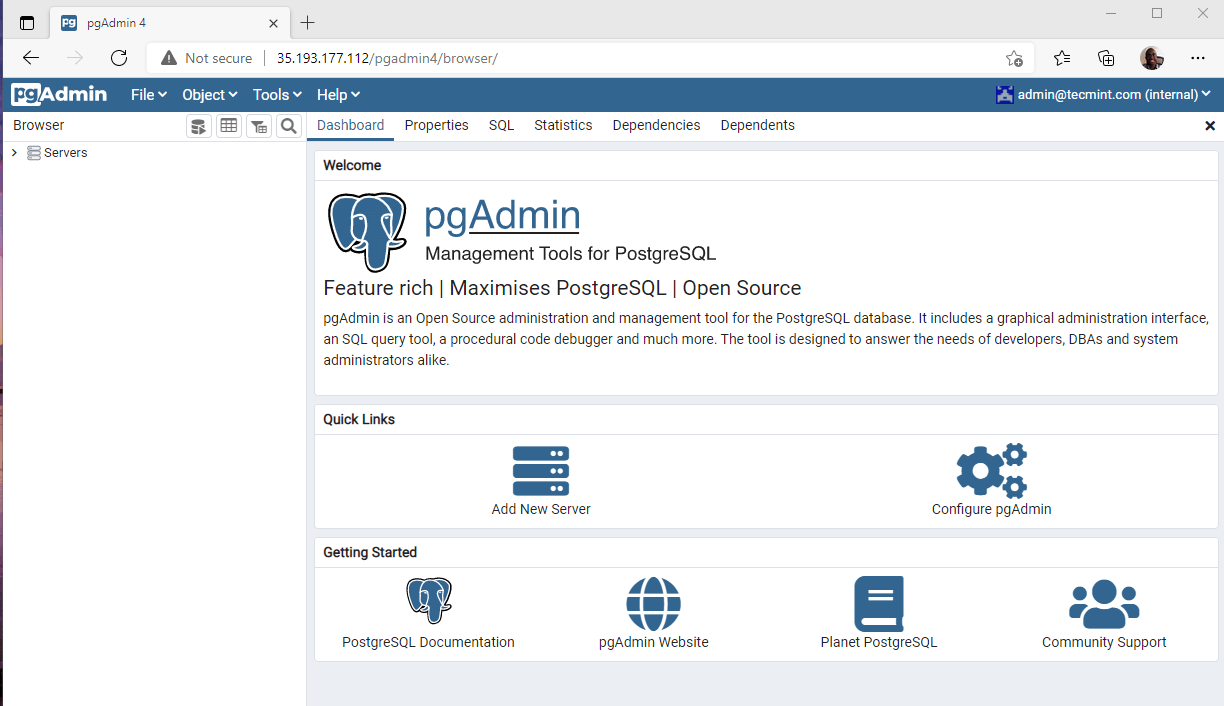
Task: Click Not secure warning icon
Action: (x=169, y=58)
